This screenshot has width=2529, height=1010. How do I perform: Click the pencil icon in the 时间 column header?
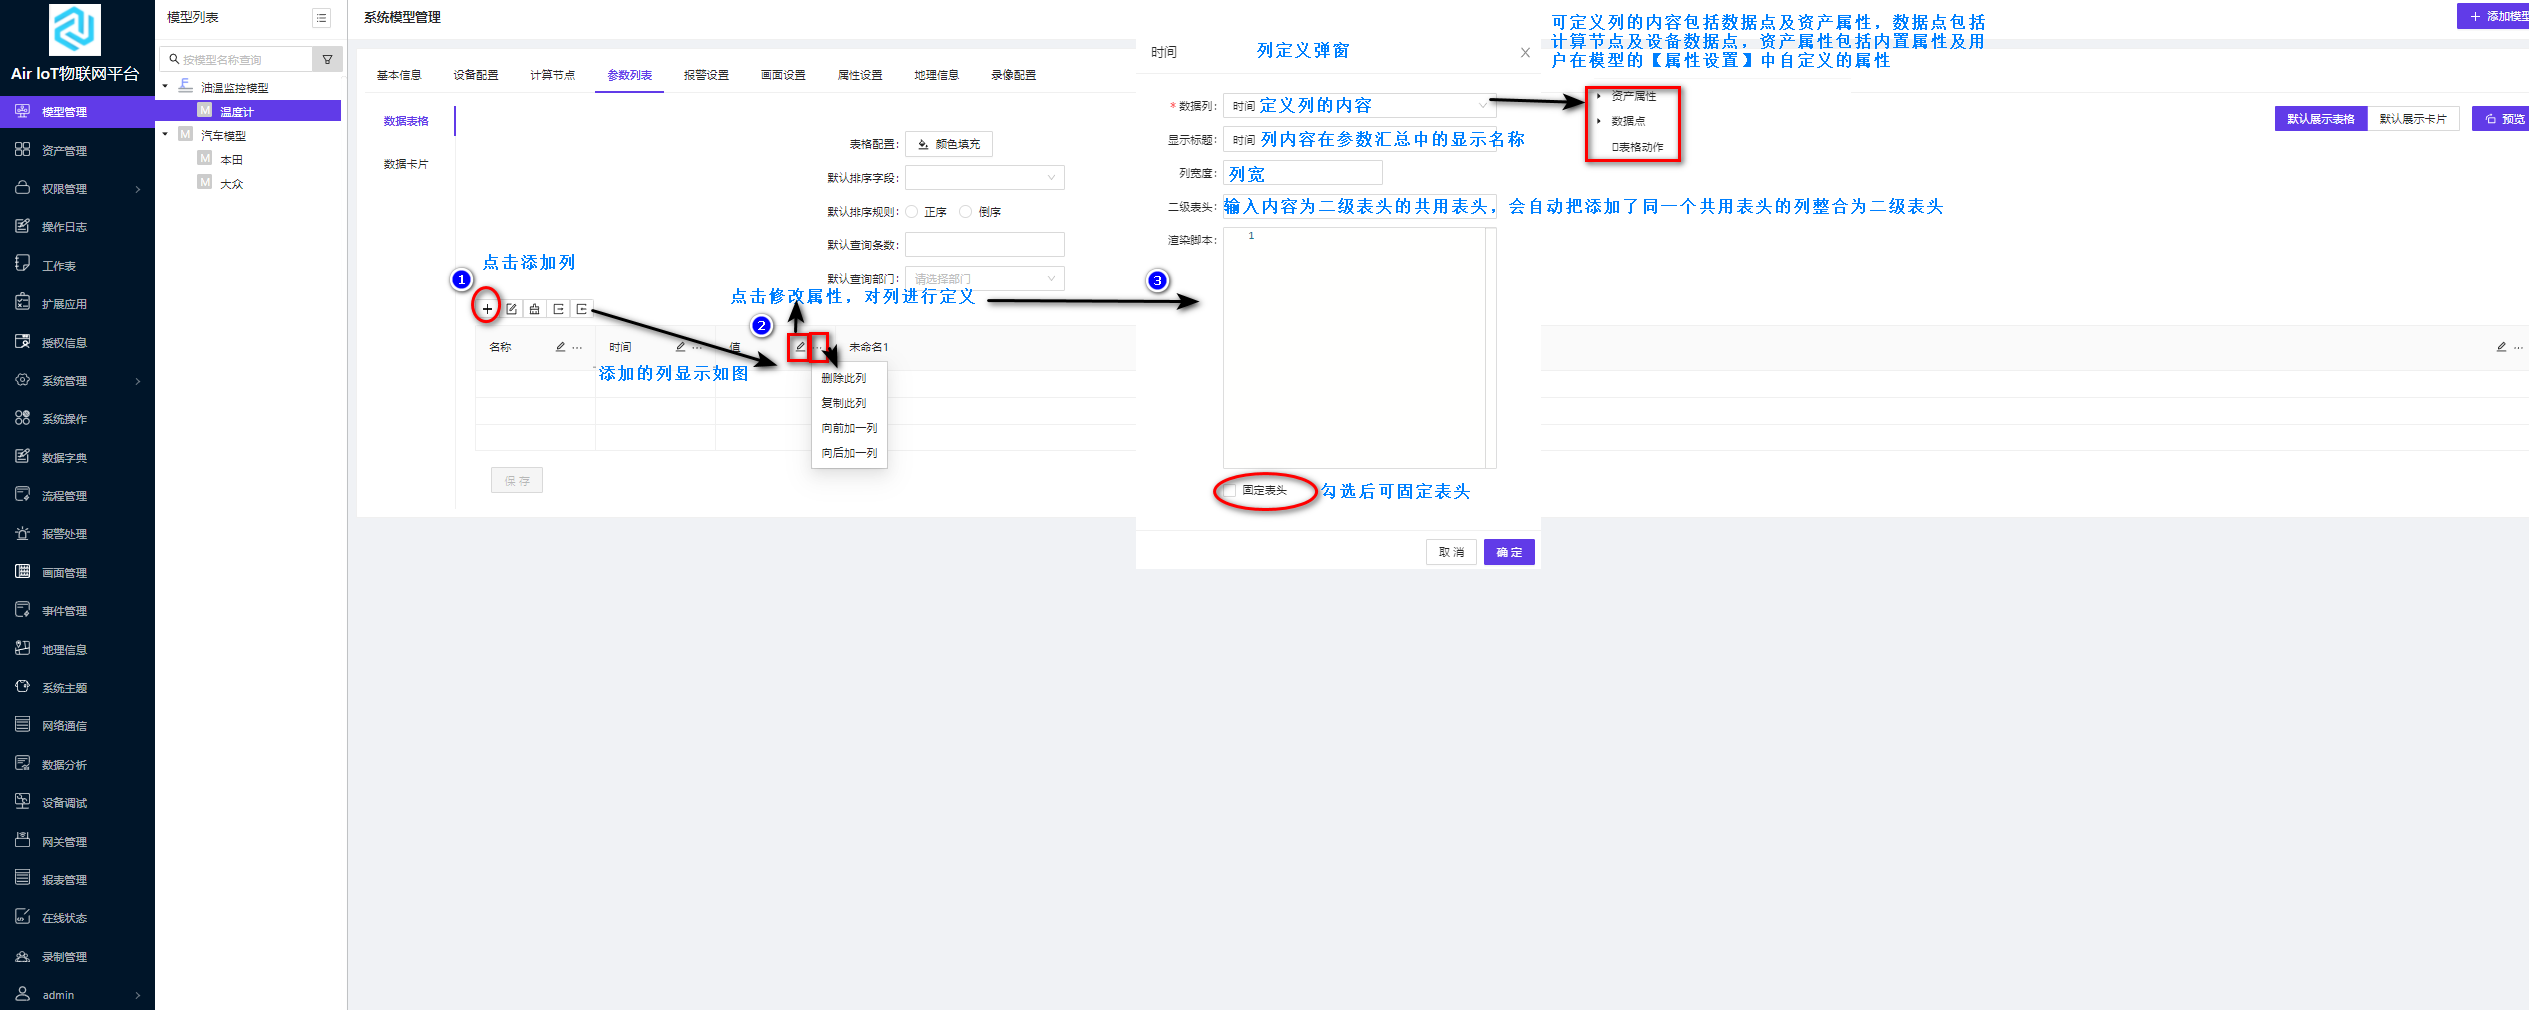(680, 347)
